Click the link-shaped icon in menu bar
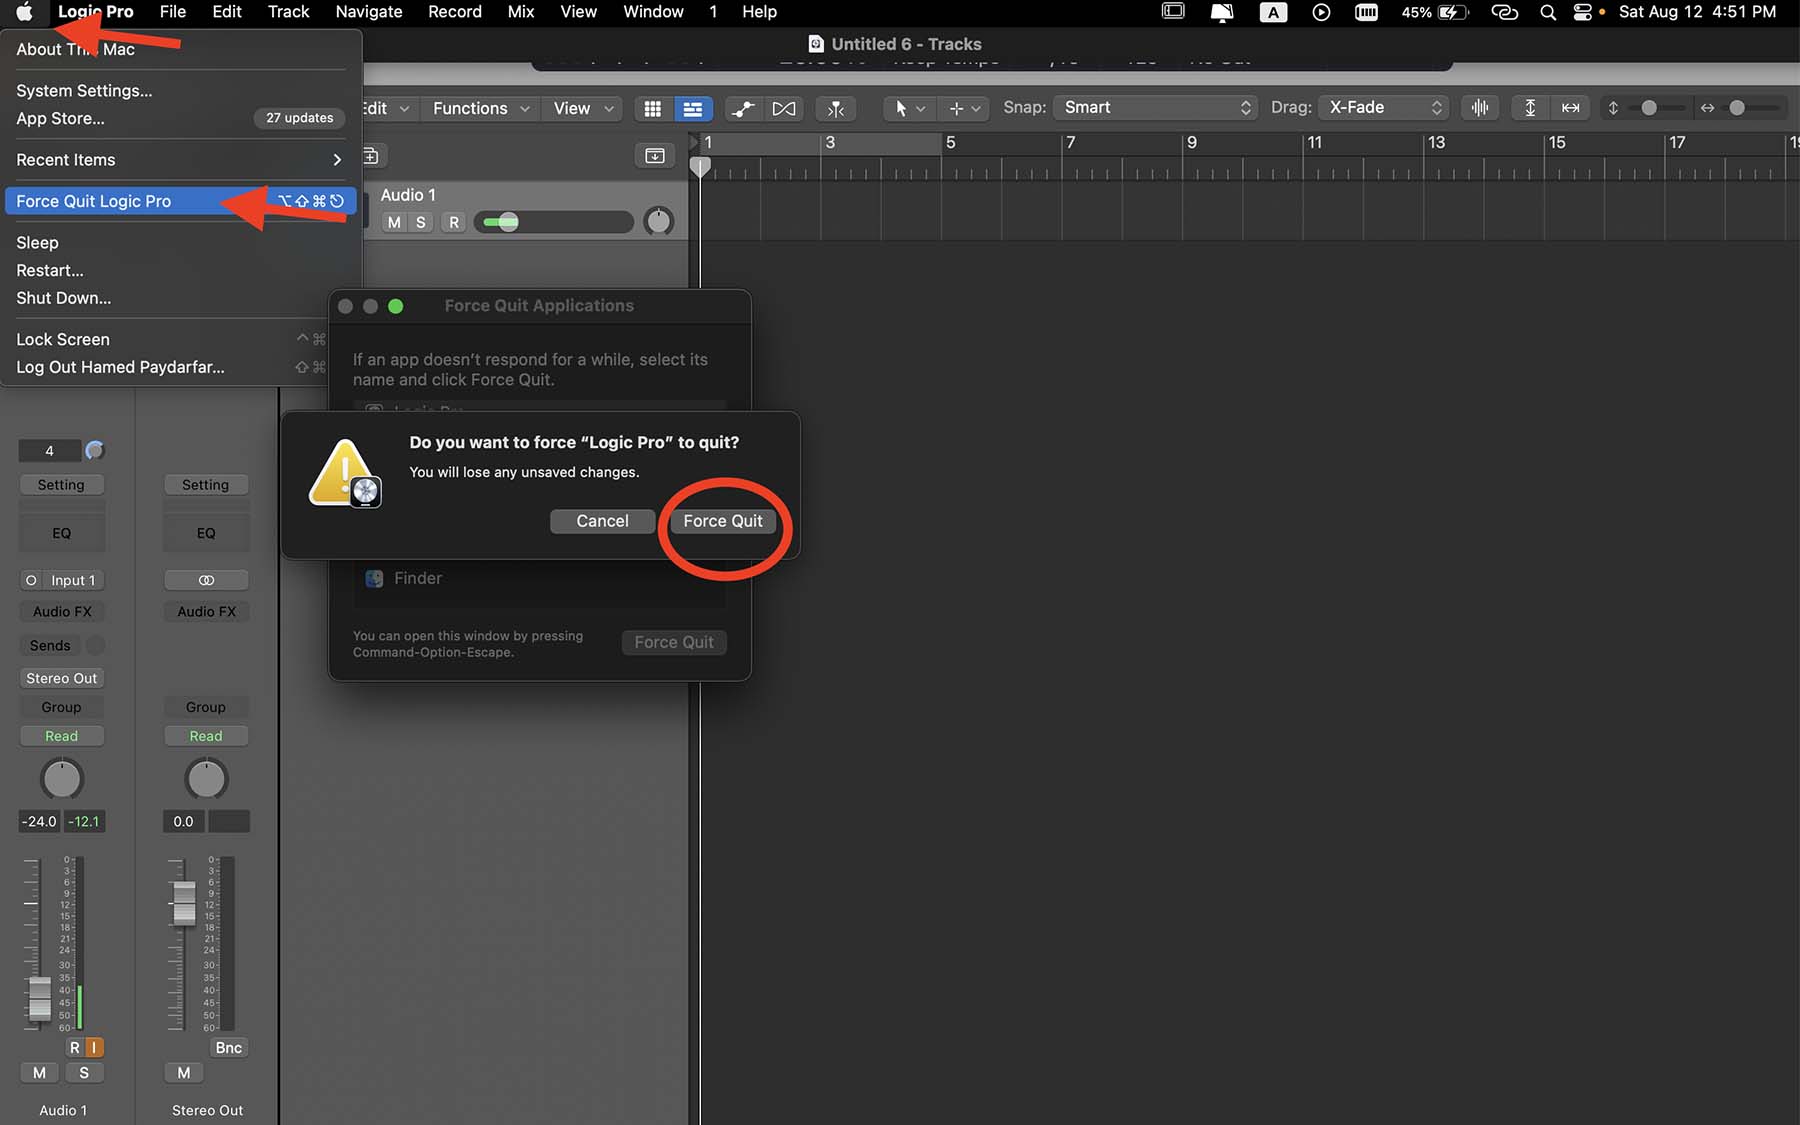Screen dimensions: 1800x1125 [1504, 12]
